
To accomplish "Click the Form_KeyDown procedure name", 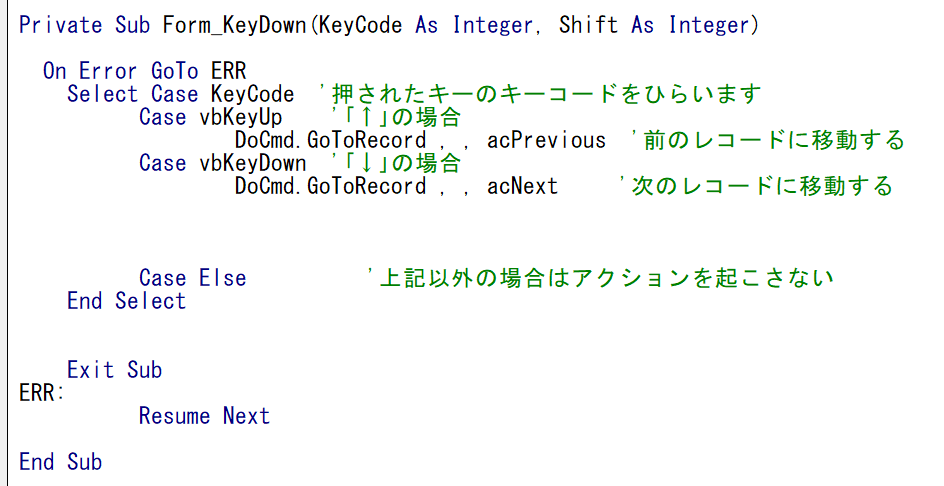I will (x=234, y=25).
